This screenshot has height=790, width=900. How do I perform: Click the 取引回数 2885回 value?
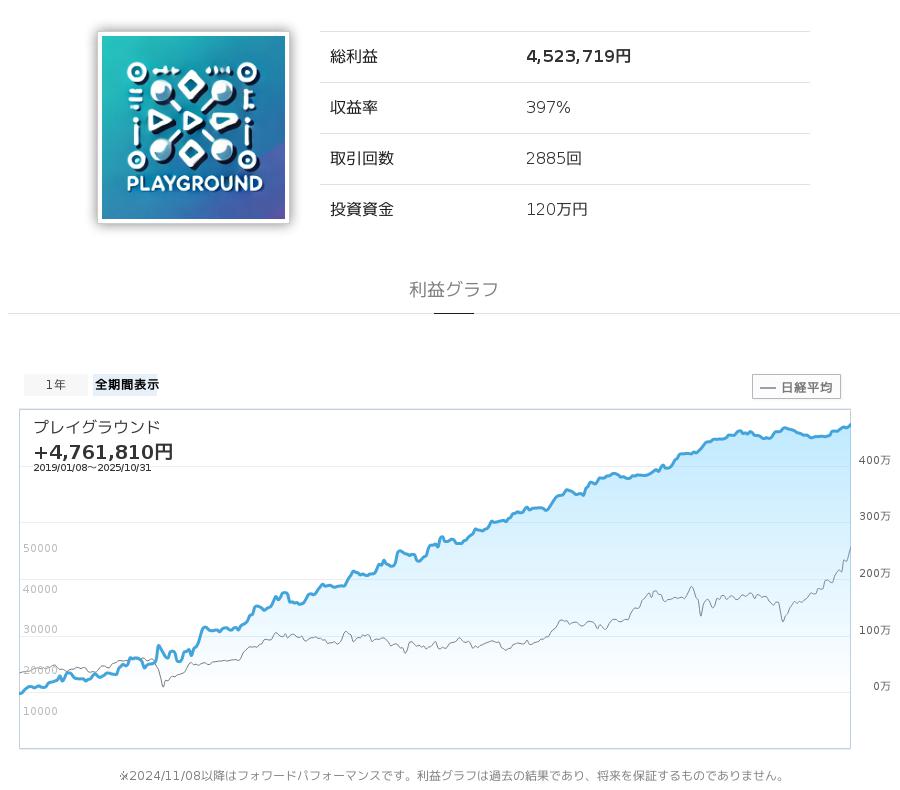point(553,159)
